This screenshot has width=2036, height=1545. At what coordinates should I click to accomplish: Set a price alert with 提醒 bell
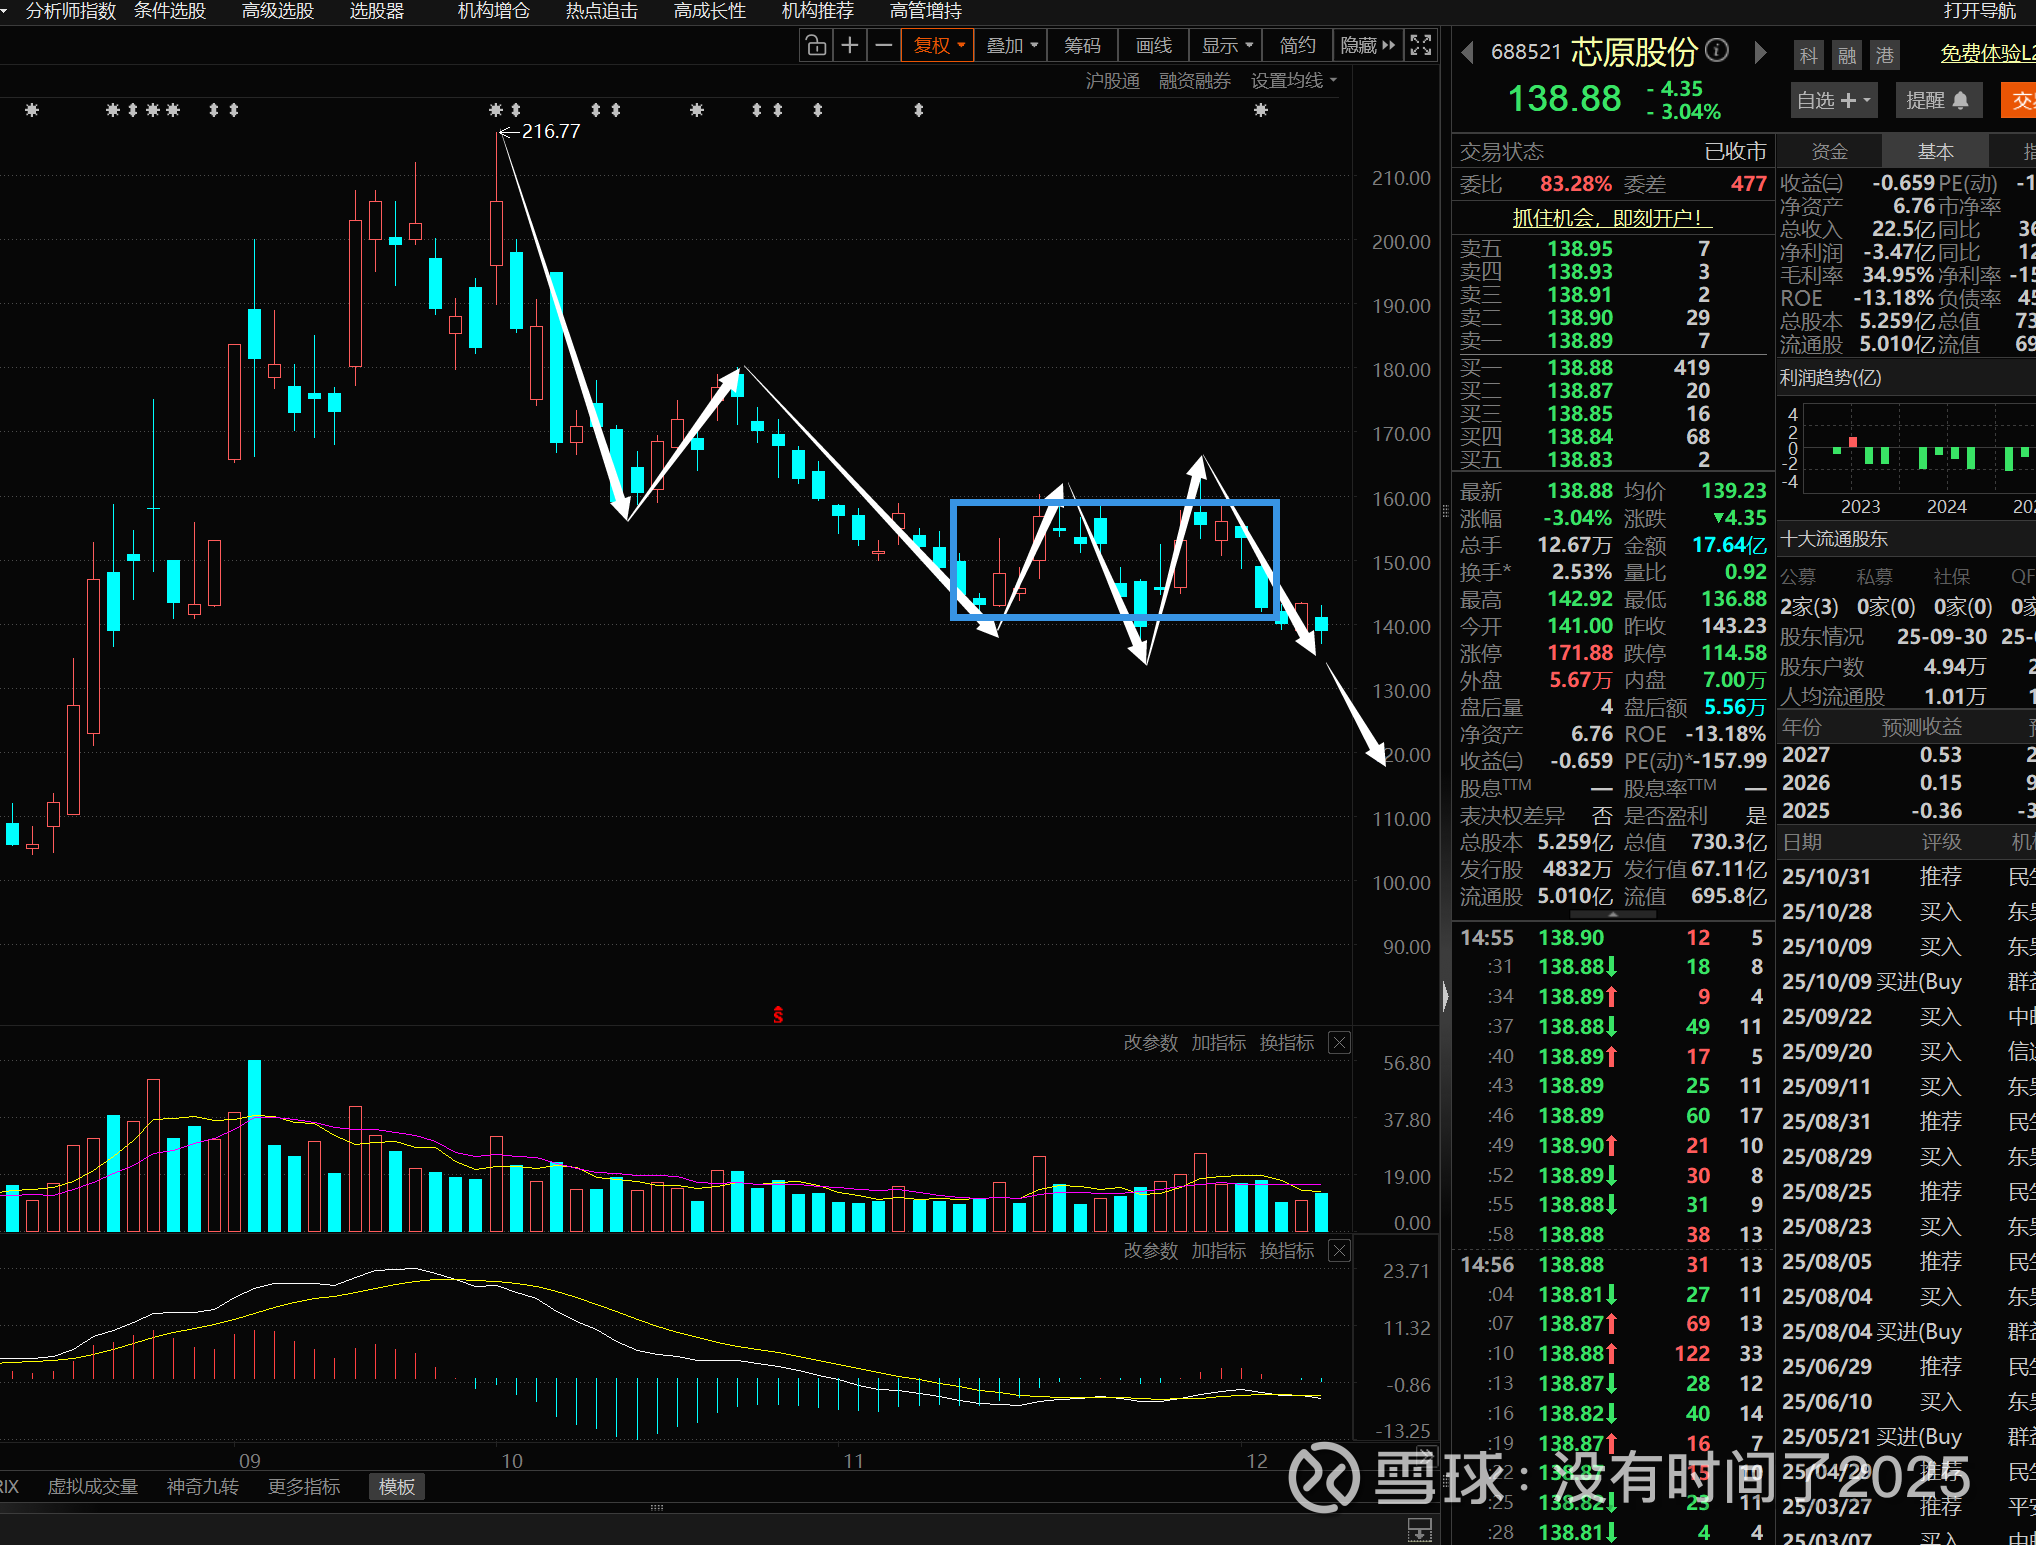[x=1937, y=100]
